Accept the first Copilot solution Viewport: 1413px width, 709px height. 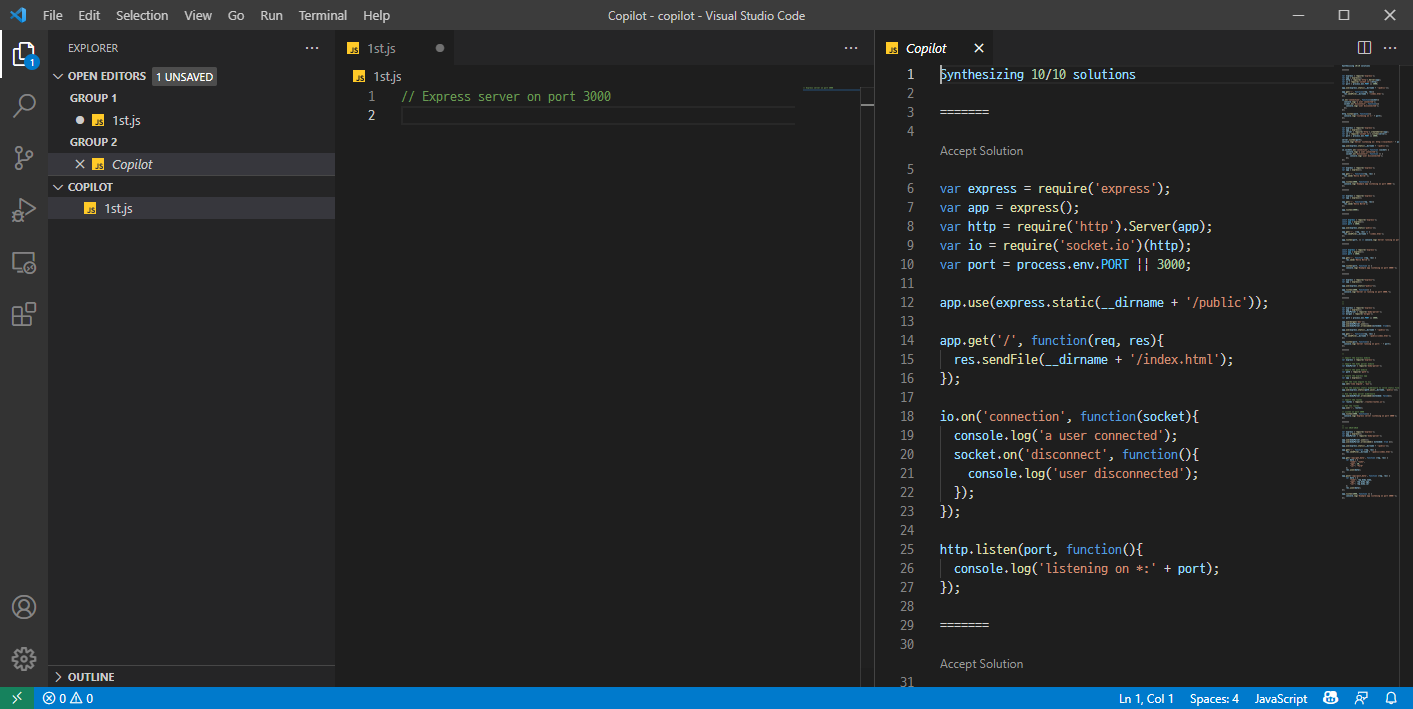(981, 151)
